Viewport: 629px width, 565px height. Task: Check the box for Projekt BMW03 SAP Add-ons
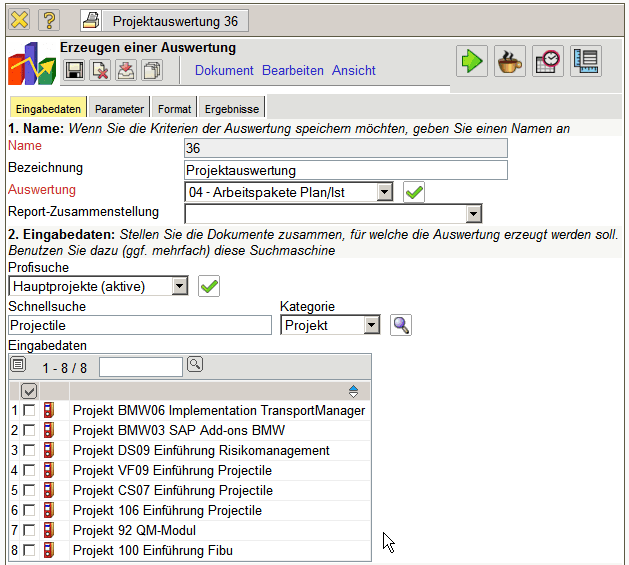(x=30, y=430)
